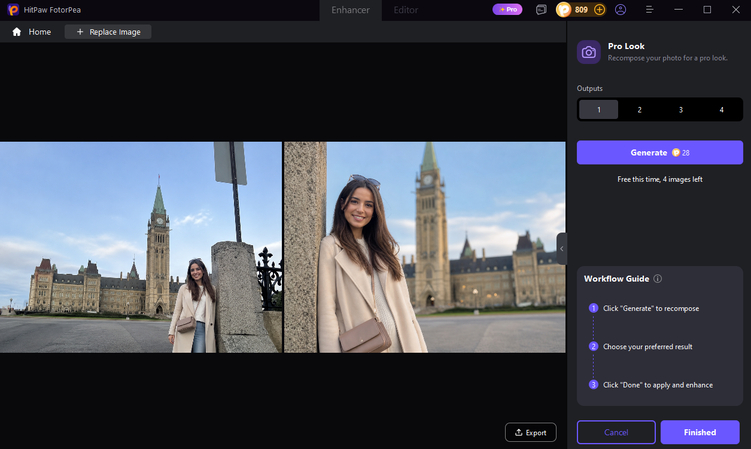The image size is (751, 449).
Task: Click the recomposed photo on the right
Action: tap(424, 247)
